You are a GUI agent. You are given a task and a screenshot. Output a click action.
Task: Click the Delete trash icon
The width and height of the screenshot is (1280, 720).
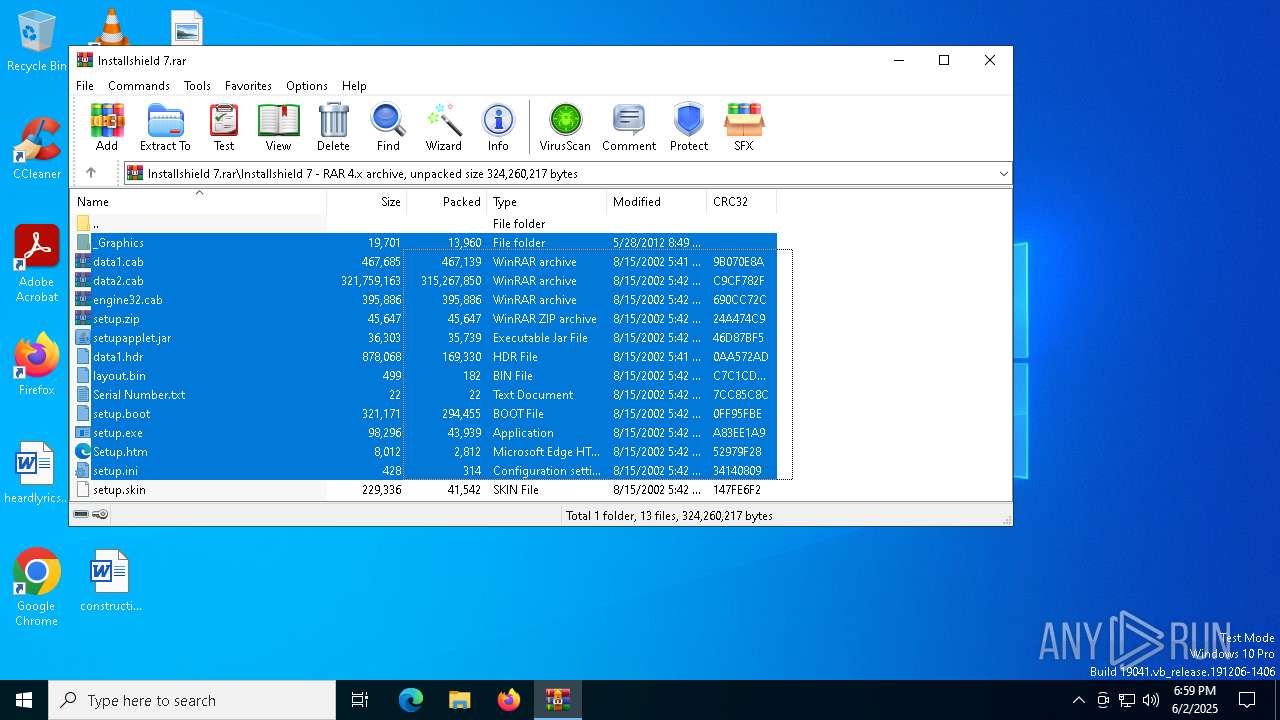point(333,127)
